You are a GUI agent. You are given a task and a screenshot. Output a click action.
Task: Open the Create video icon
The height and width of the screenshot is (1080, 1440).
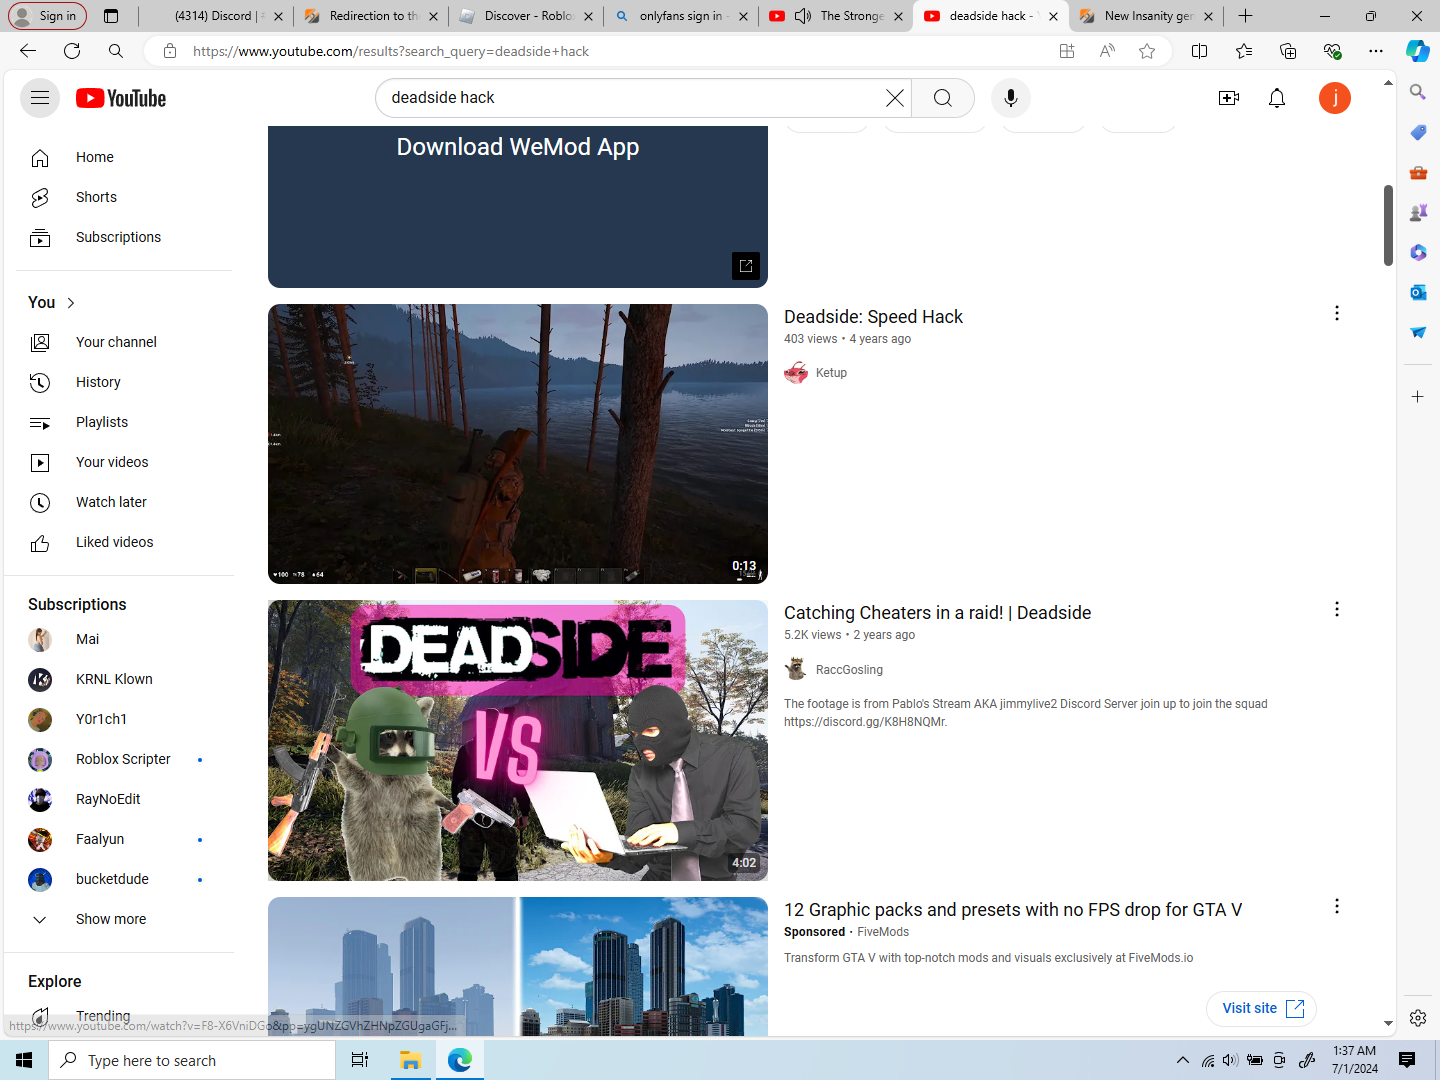pos(1229,98)
